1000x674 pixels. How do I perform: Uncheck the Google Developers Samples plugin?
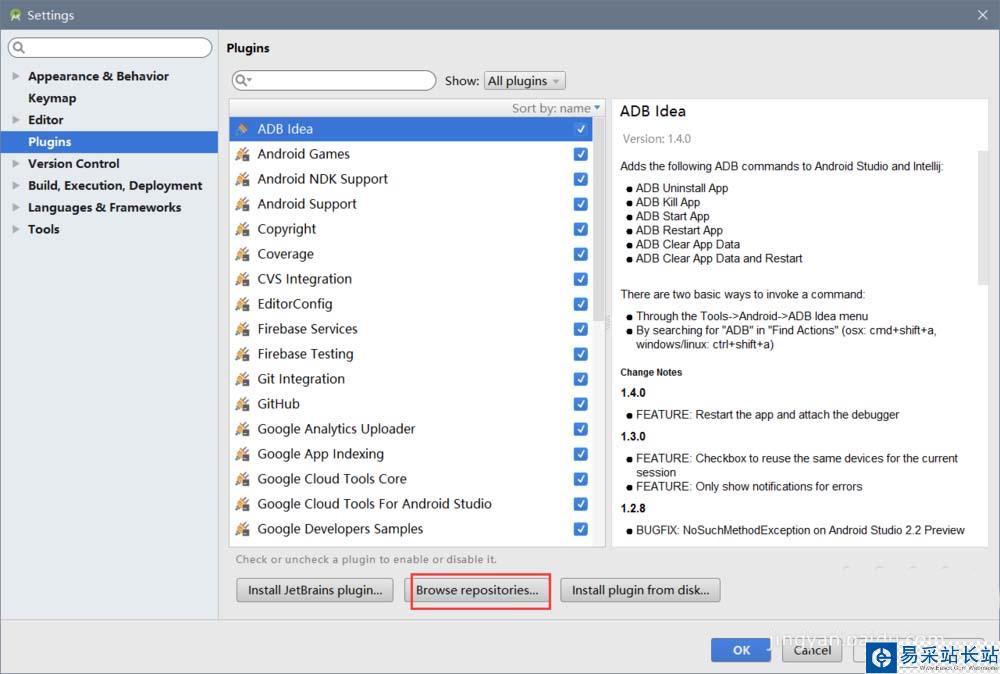(x=580, y=529)
